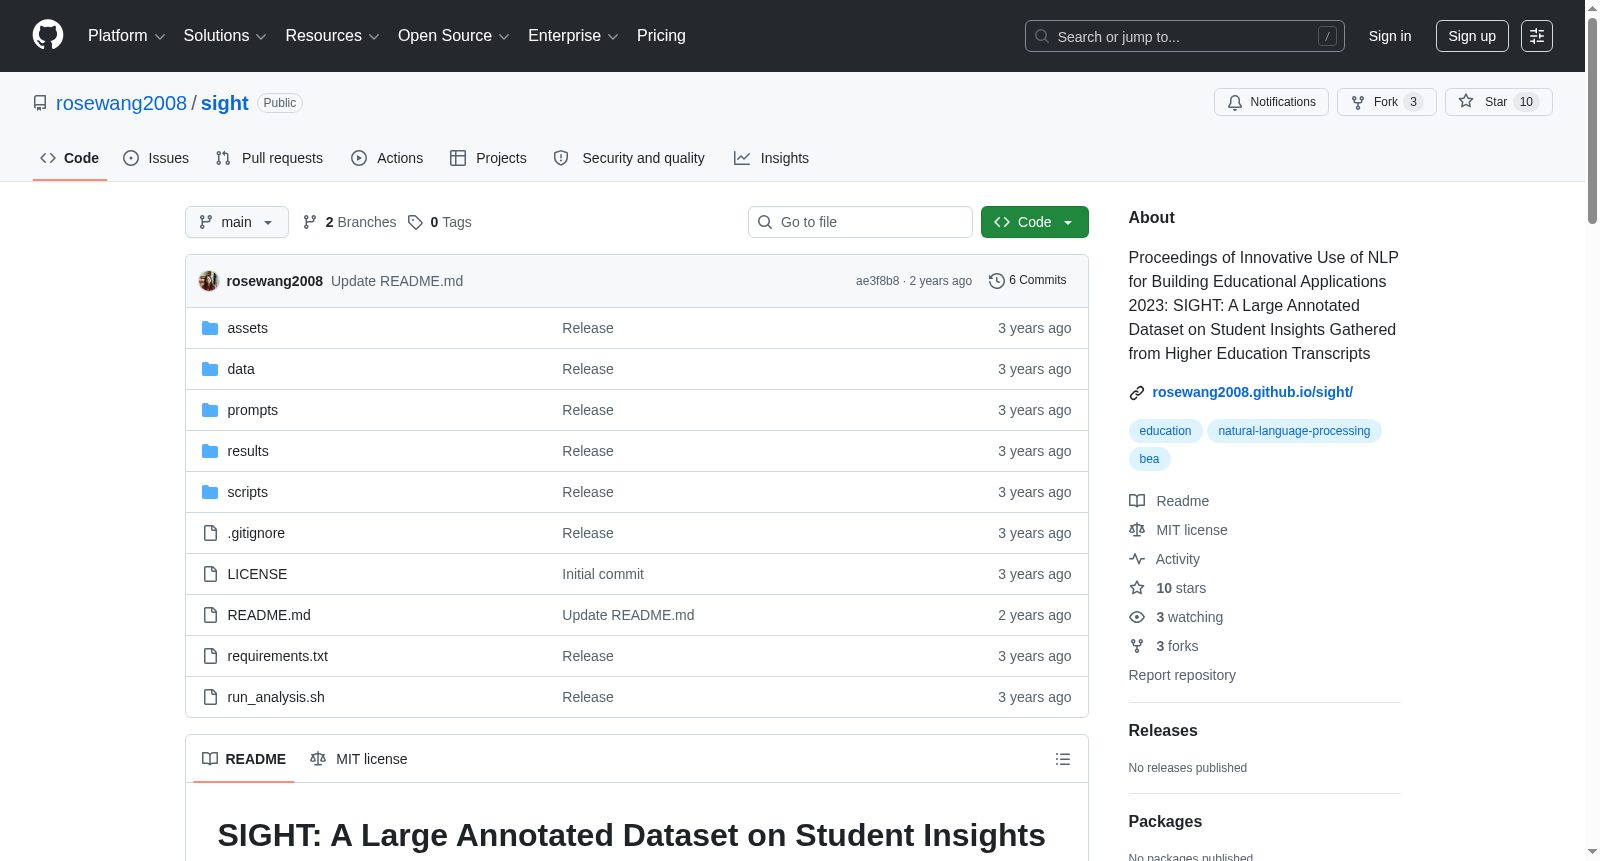Click the Go to file input

860,222
